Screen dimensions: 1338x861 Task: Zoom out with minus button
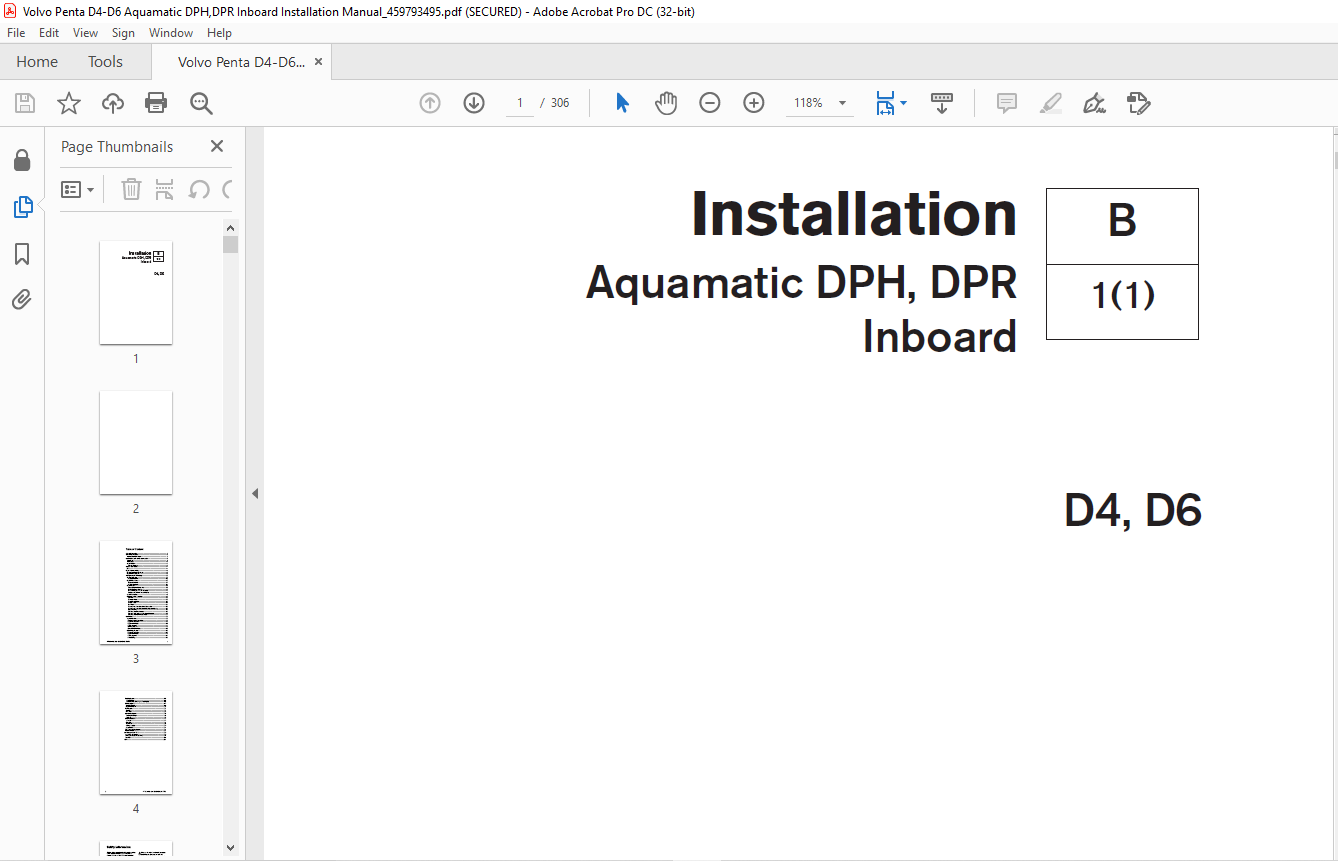coord(710,103)
